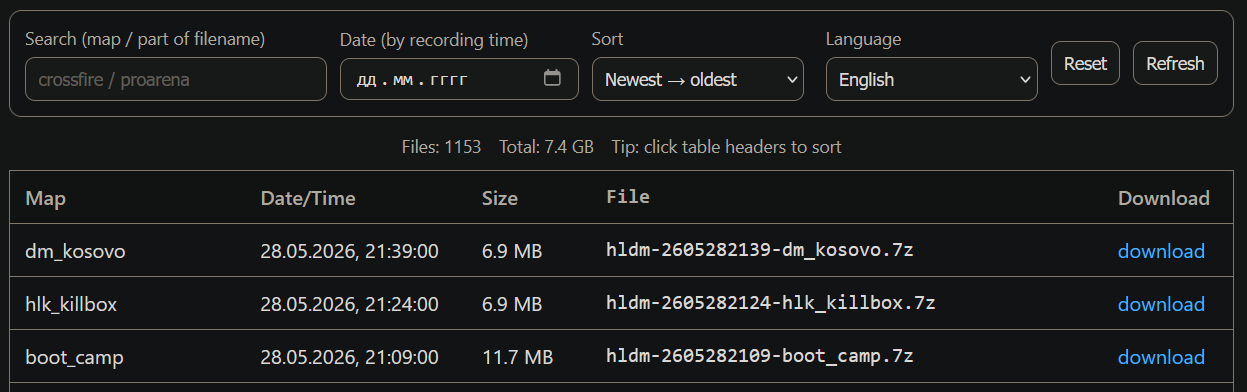This screenshot has height=392, width=1247.
Task: Sort by the Map column header
Action: [x=45, y=198]
